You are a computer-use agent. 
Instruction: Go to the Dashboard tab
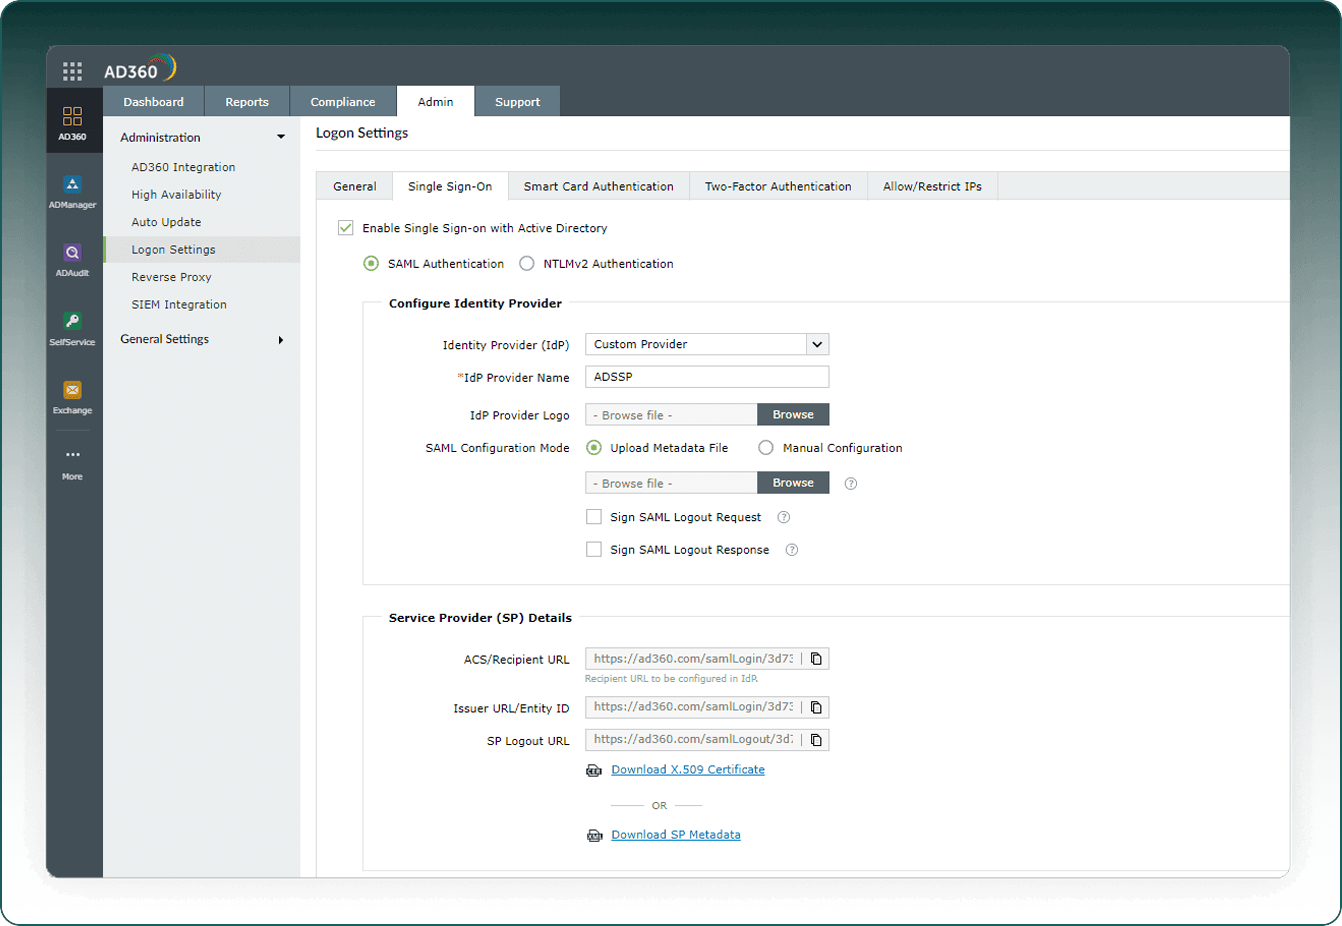[x=154, y=102]
